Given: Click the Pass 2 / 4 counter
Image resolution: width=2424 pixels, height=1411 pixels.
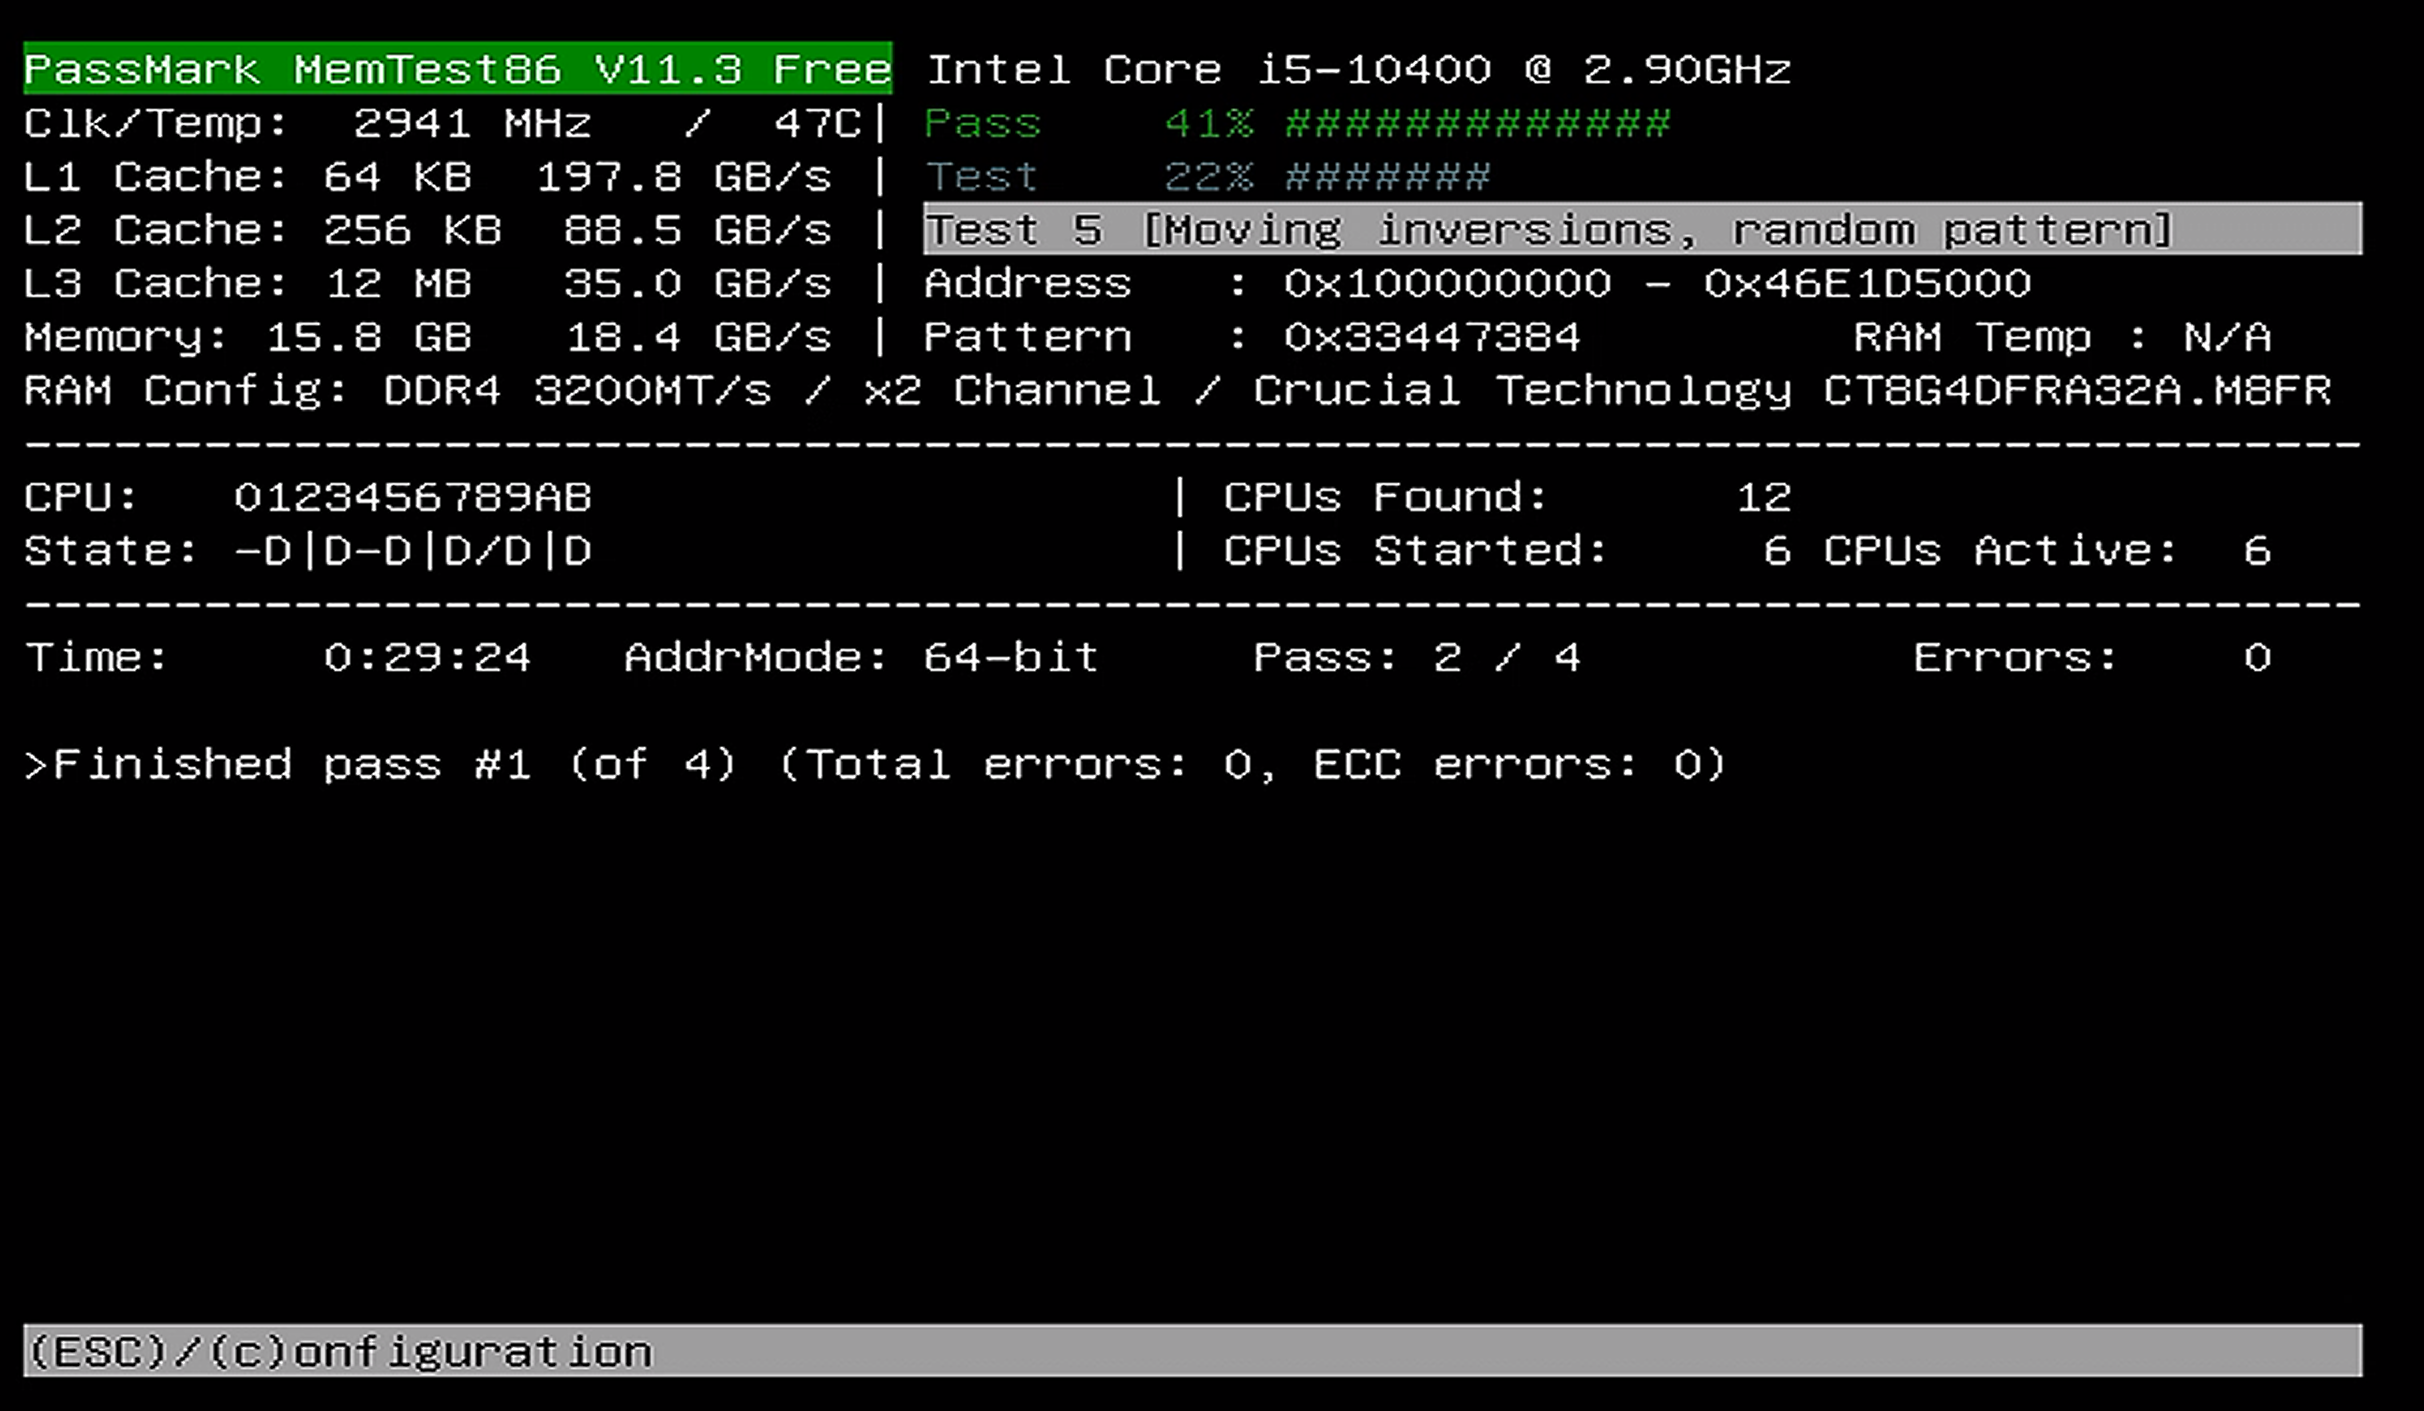Looking at the screenshot, I should click(x=1415, y=657).
